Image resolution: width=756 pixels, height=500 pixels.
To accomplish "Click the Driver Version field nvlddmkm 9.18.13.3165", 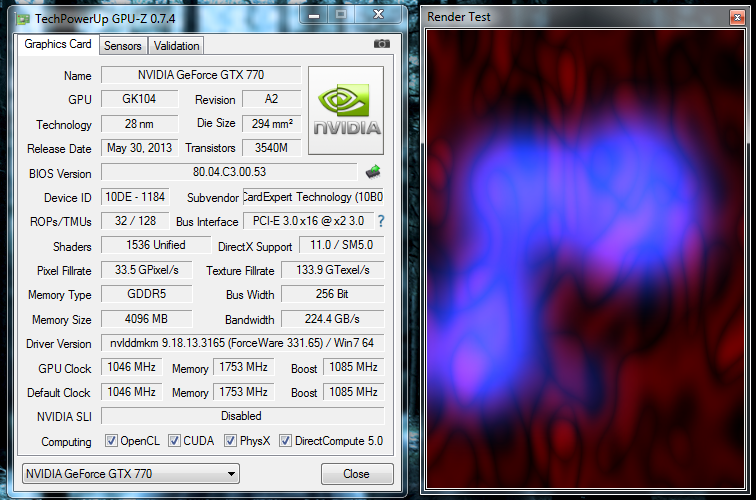I will [243, 343].
